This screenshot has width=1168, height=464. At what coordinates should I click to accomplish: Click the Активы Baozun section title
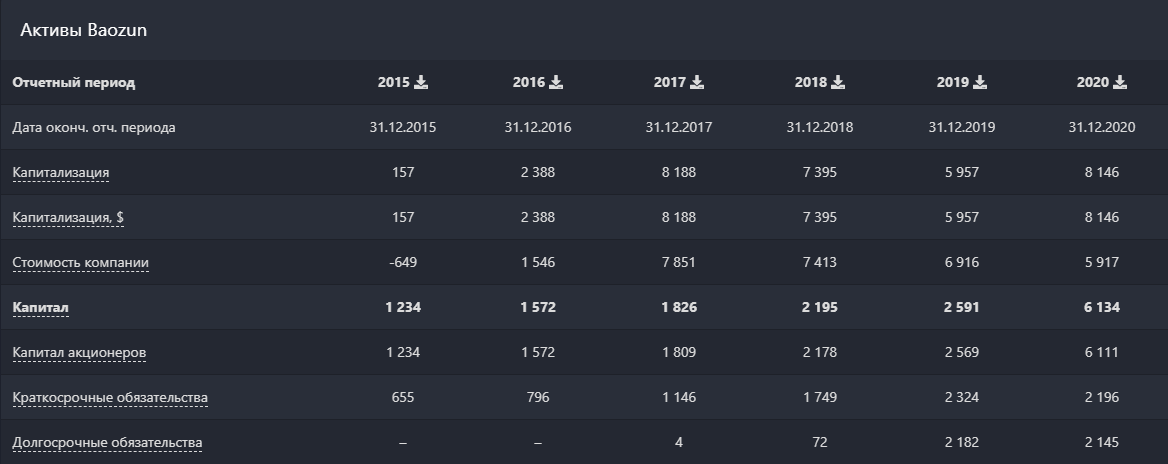[83, 31]
